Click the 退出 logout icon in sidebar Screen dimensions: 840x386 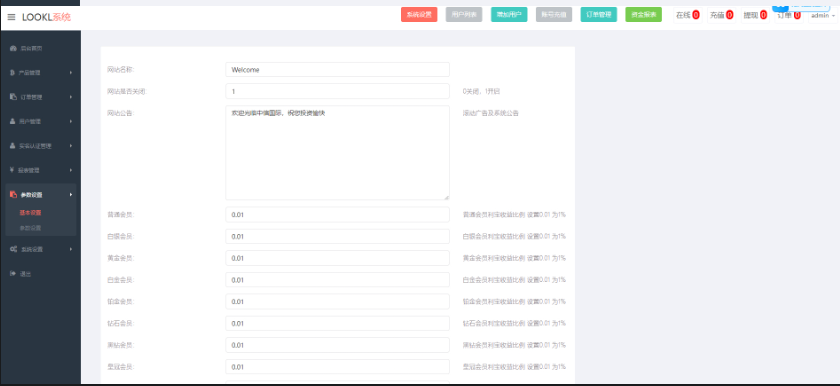click(x=13, y=274)
